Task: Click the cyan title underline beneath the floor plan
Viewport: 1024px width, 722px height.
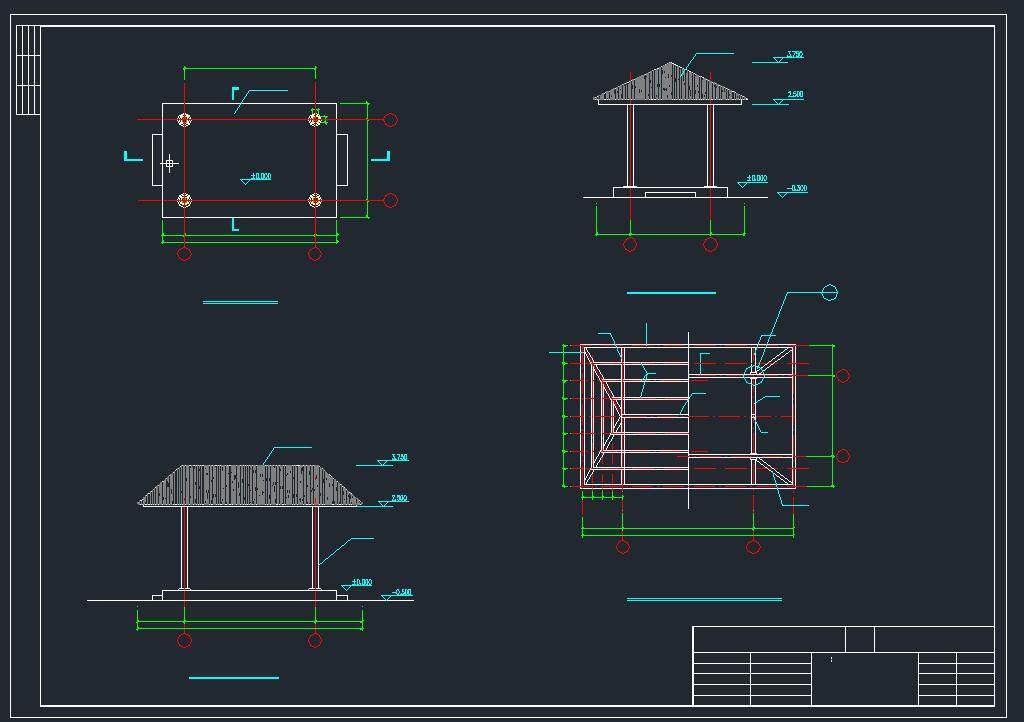Action: (x=240, y=301)
